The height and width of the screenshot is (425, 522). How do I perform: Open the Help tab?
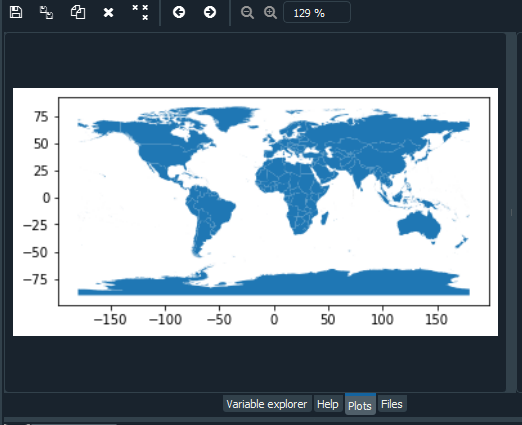(x=328, y=404)
